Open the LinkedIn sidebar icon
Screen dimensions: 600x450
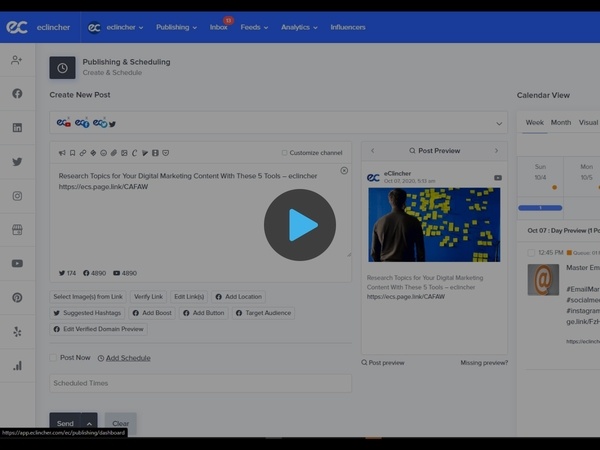pyautogui.click(x=17, y=127)
